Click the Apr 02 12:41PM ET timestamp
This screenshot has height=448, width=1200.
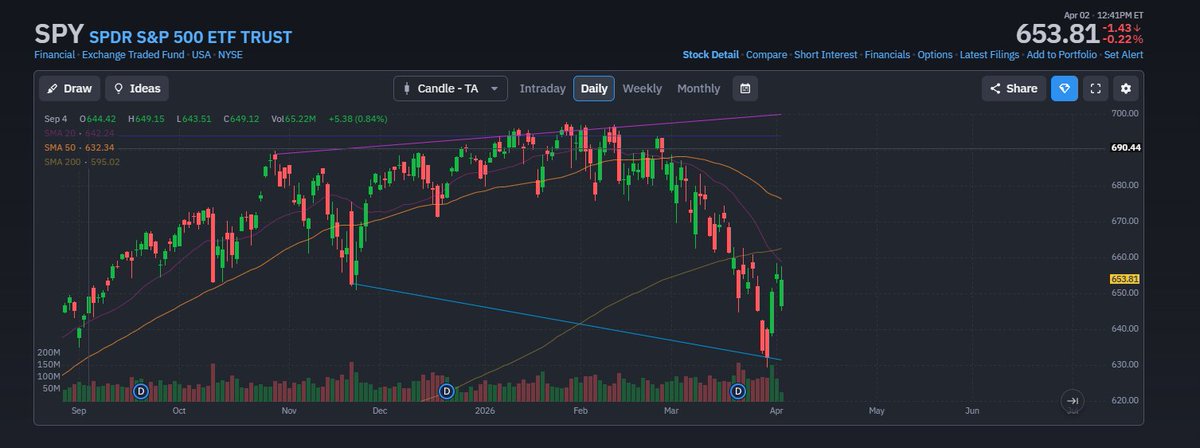tap(1104, 14)
